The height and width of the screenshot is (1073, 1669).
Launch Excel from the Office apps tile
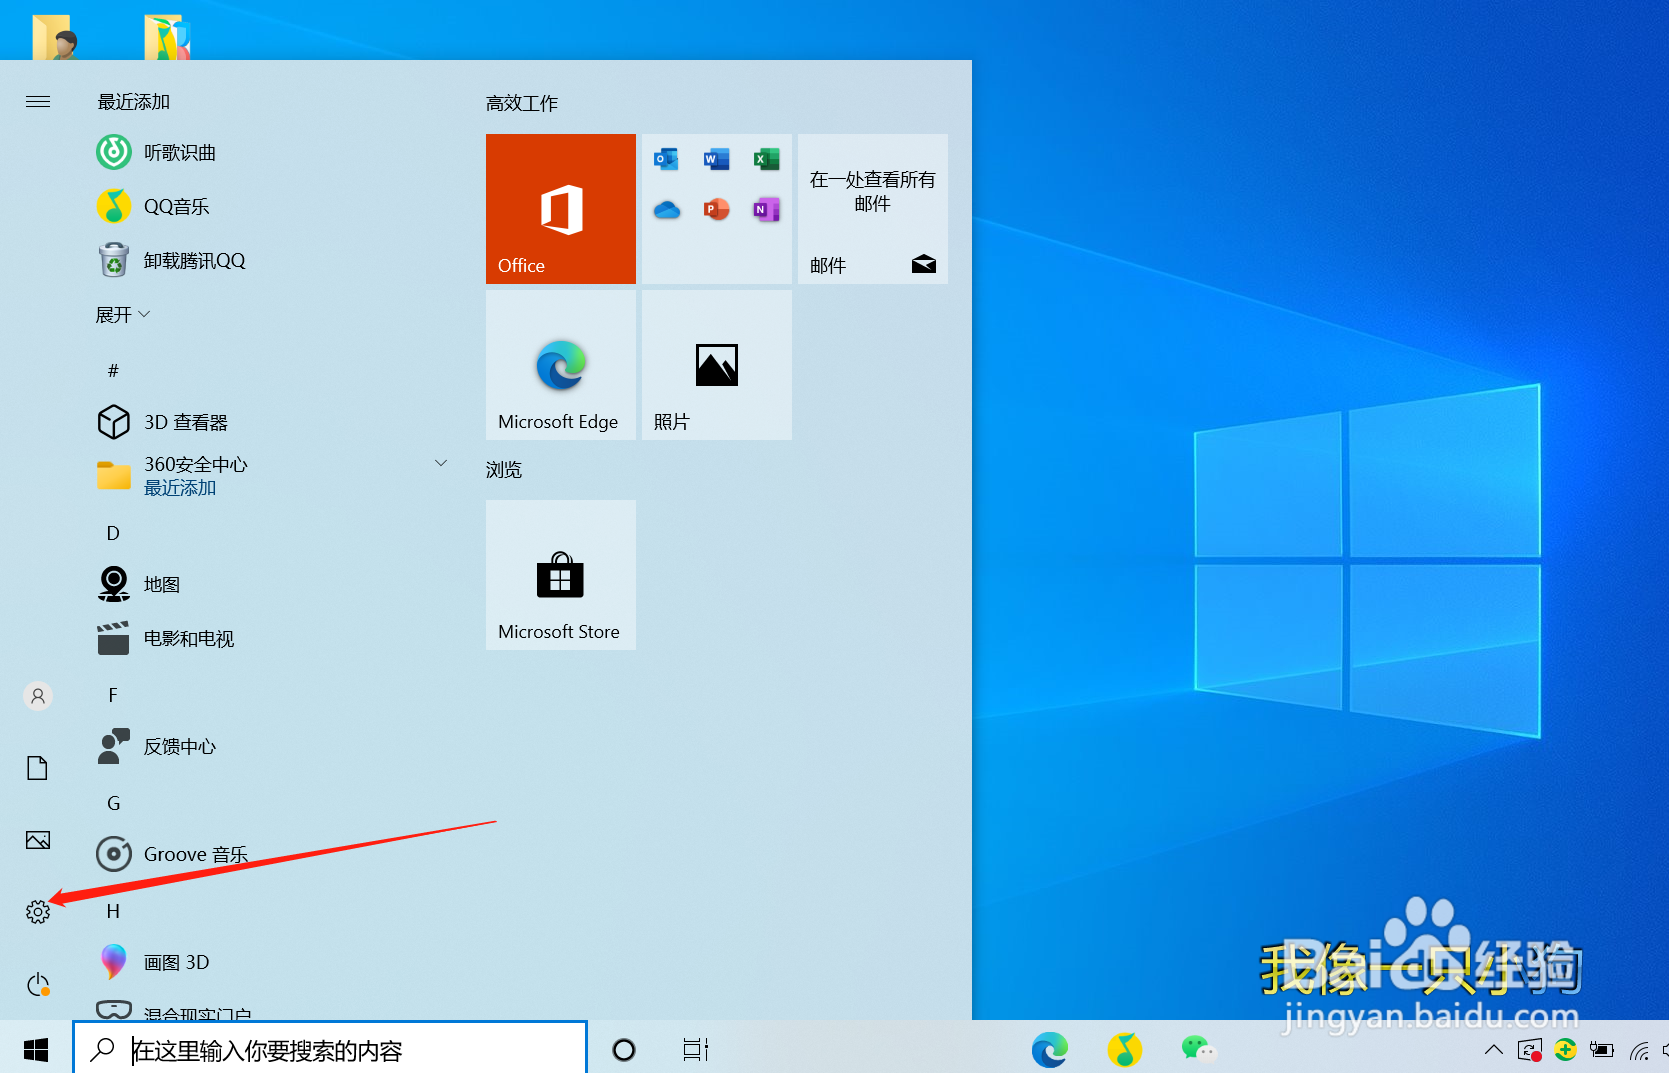(766, 159)
